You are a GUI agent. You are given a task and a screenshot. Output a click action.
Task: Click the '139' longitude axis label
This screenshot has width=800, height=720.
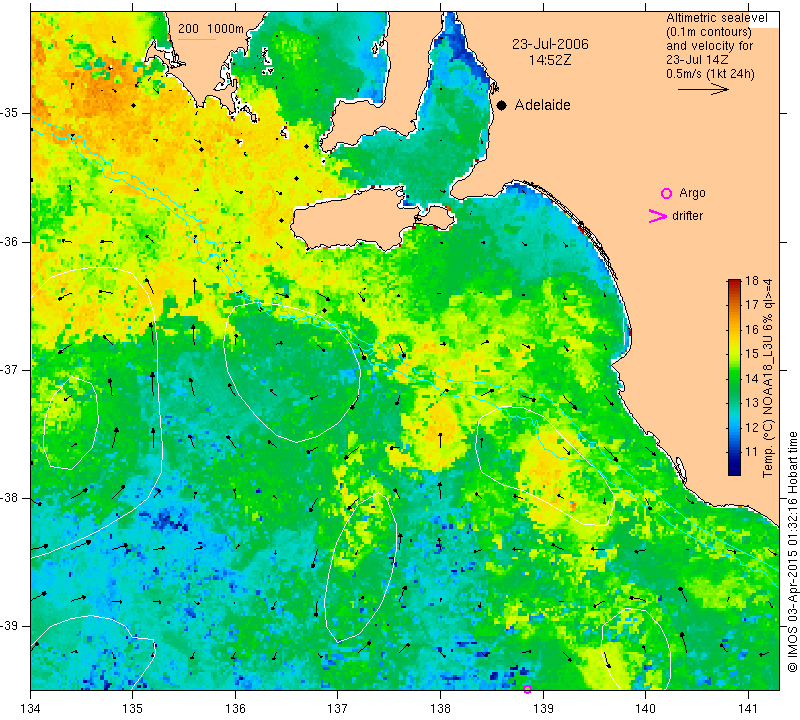pyautogui.click(x=543, y=709)
